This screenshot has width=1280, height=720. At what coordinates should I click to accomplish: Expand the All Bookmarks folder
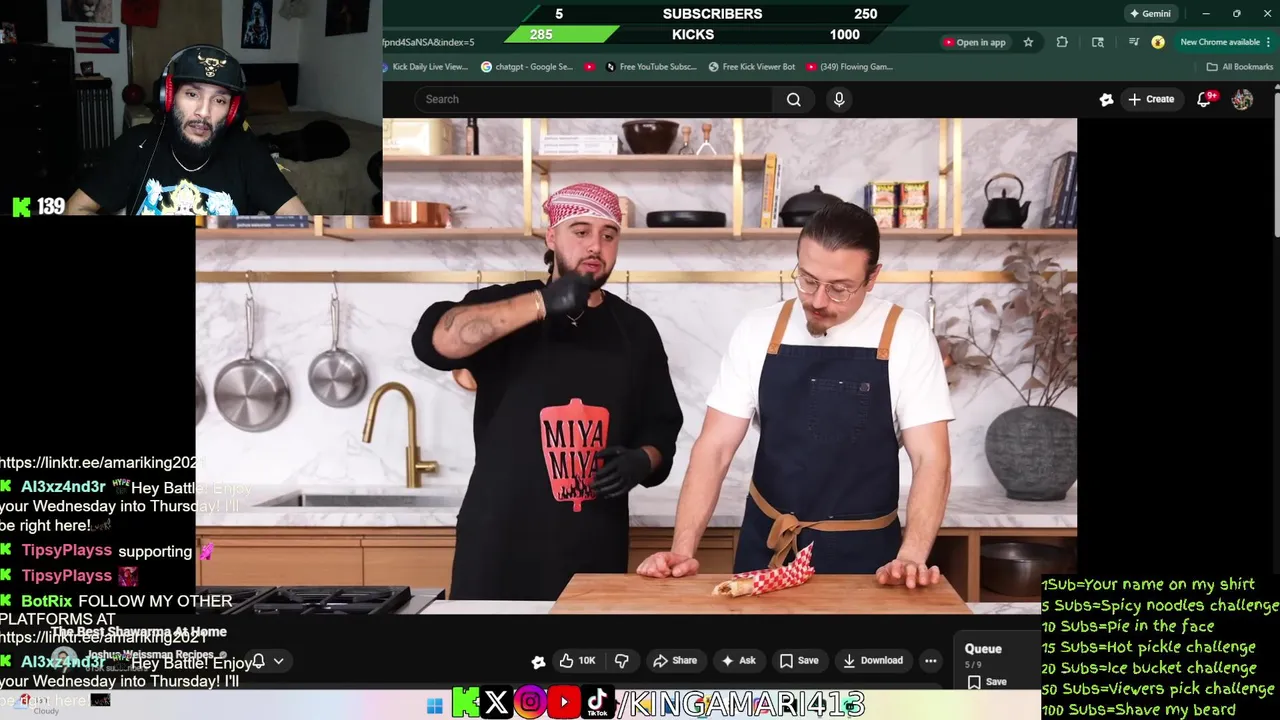point(1240,67)
